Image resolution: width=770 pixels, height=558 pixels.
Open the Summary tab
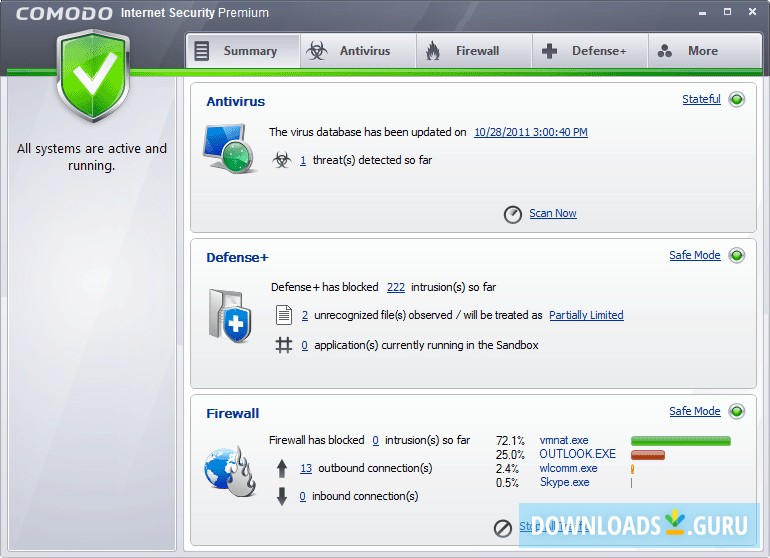243,51
